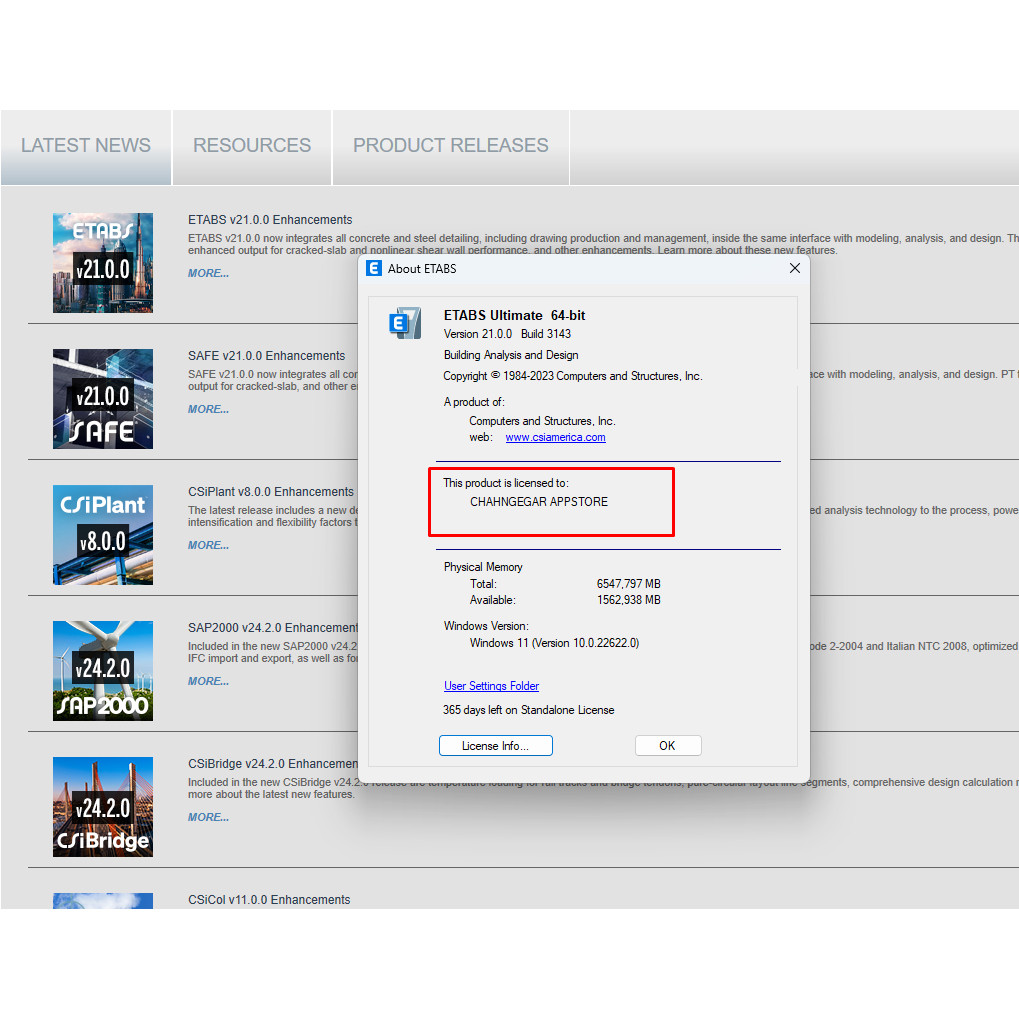This screenshot has height=1019, width=1019.
Task: Click the ETABS title bar icon
Action: (x=374, y=268)
